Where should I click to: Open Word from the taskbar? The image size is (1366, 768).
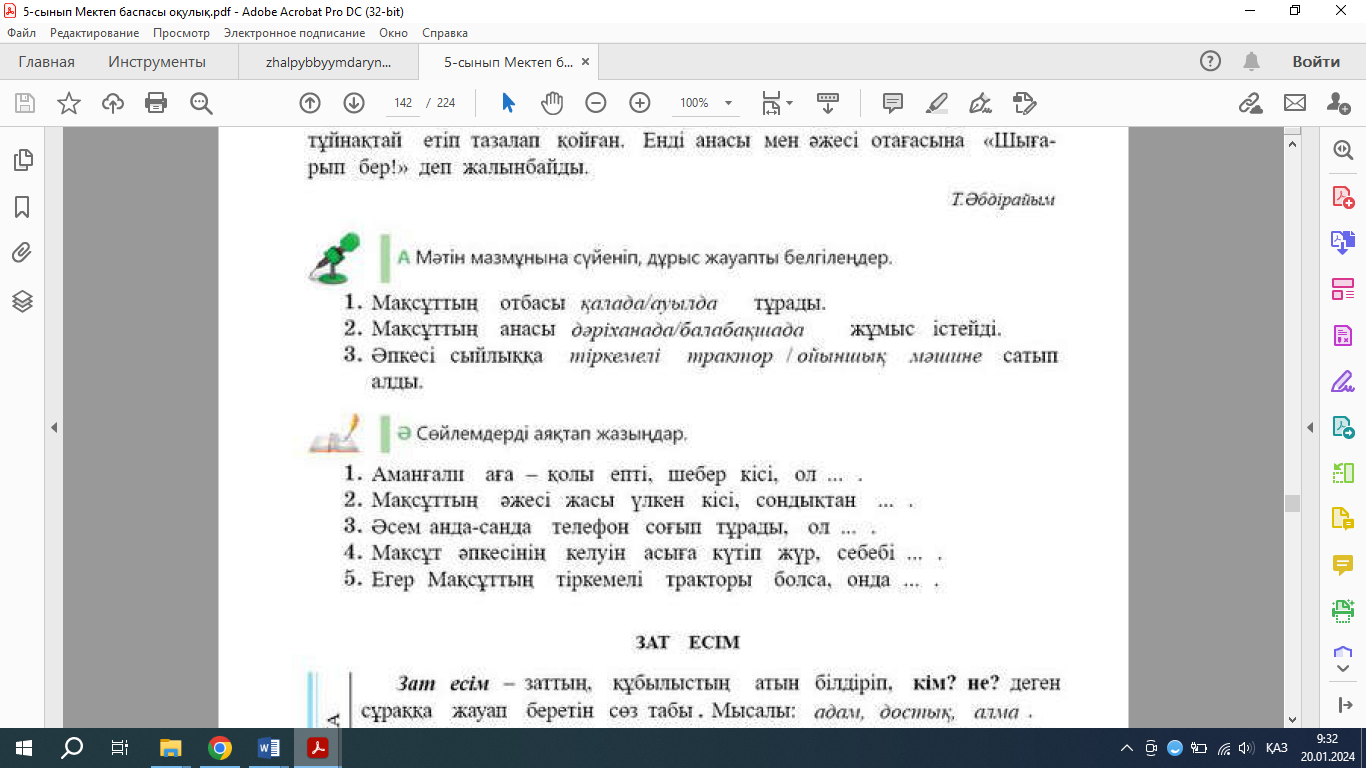(x=269, y=748)
